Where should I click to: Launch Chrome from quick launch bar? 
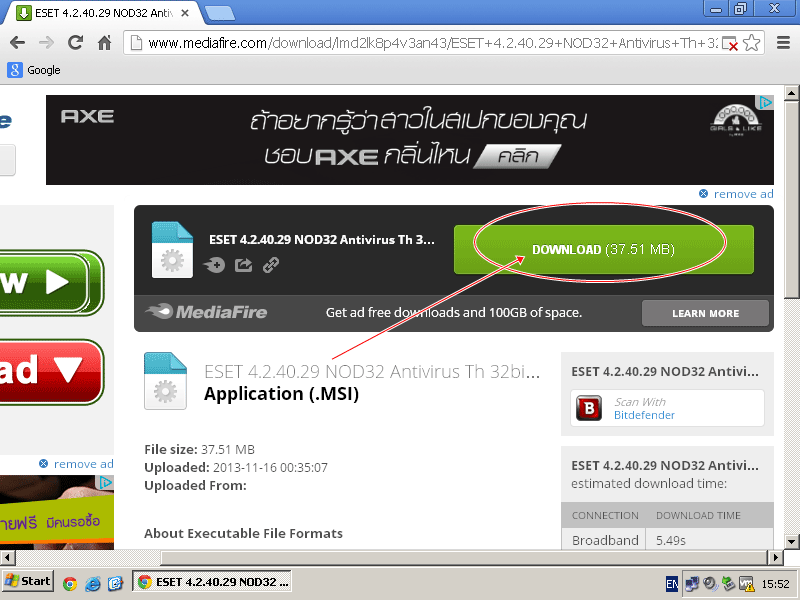tap(70, 583)
